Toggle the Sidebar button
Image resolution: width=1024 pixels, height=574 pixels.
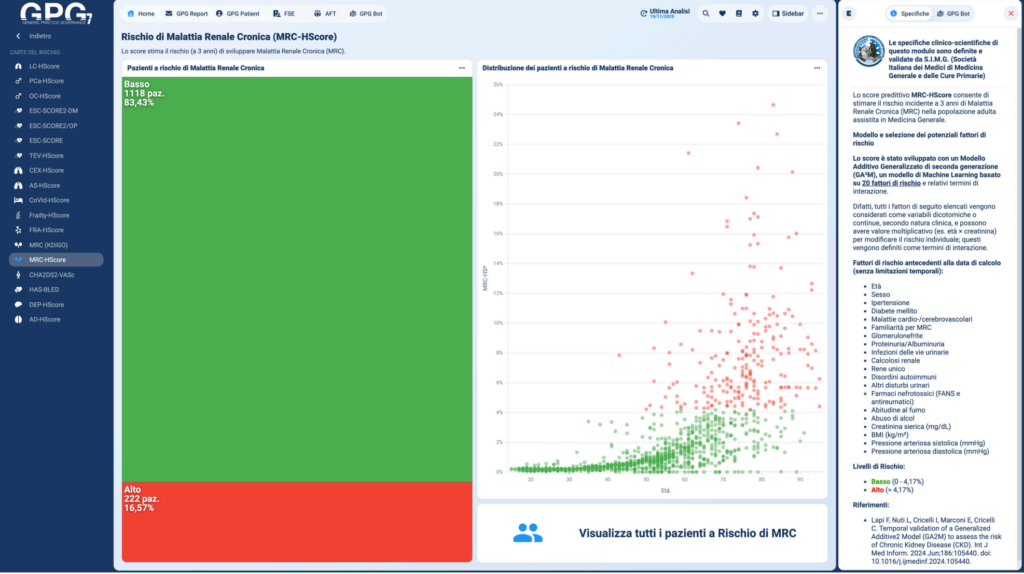[x=787, y=14]
